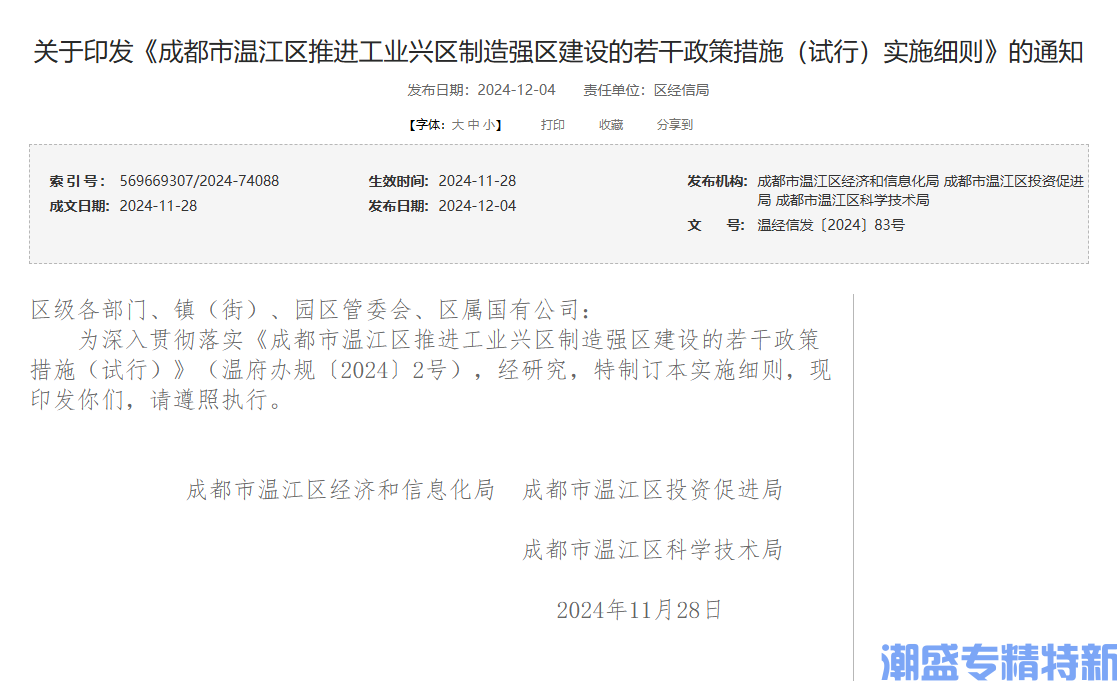
Task: Select the 索引号 label
Action: point(78,181)
